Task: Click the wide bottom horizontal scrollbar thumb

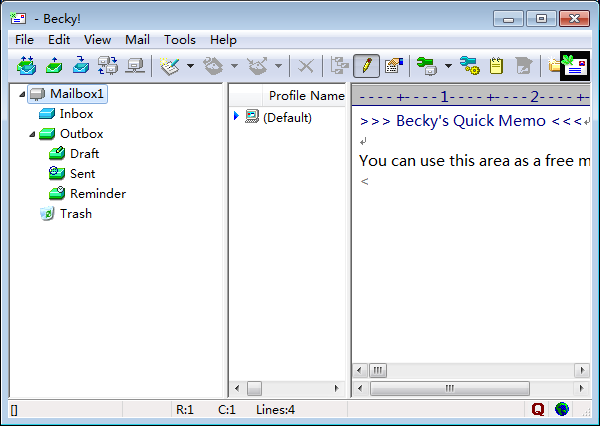Action: tap(450, 388)
